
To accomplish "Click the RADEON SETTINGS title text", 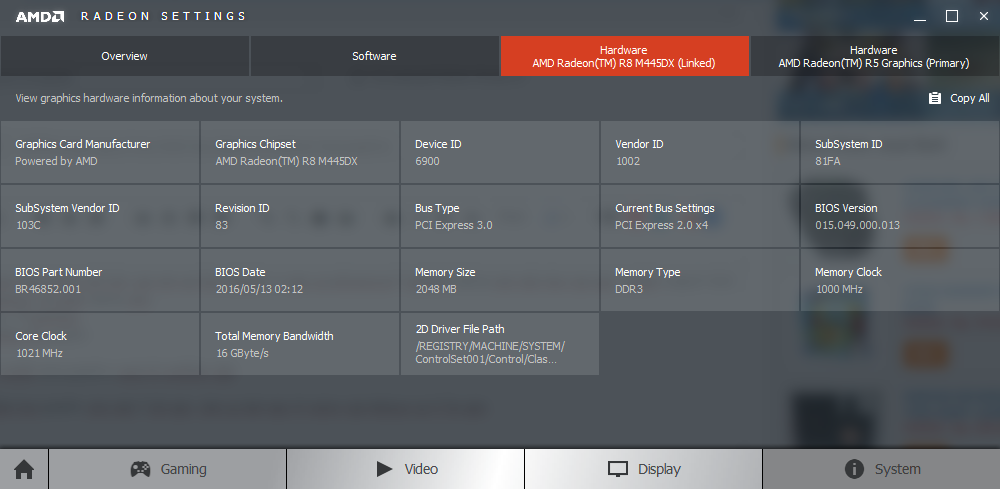I will (x=163, y=17).
